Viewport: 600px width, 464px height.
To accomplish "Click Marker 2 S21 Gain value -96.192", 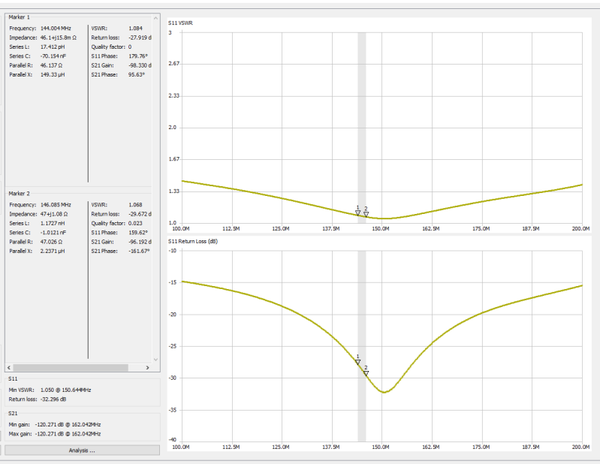I will coord(140,242).
